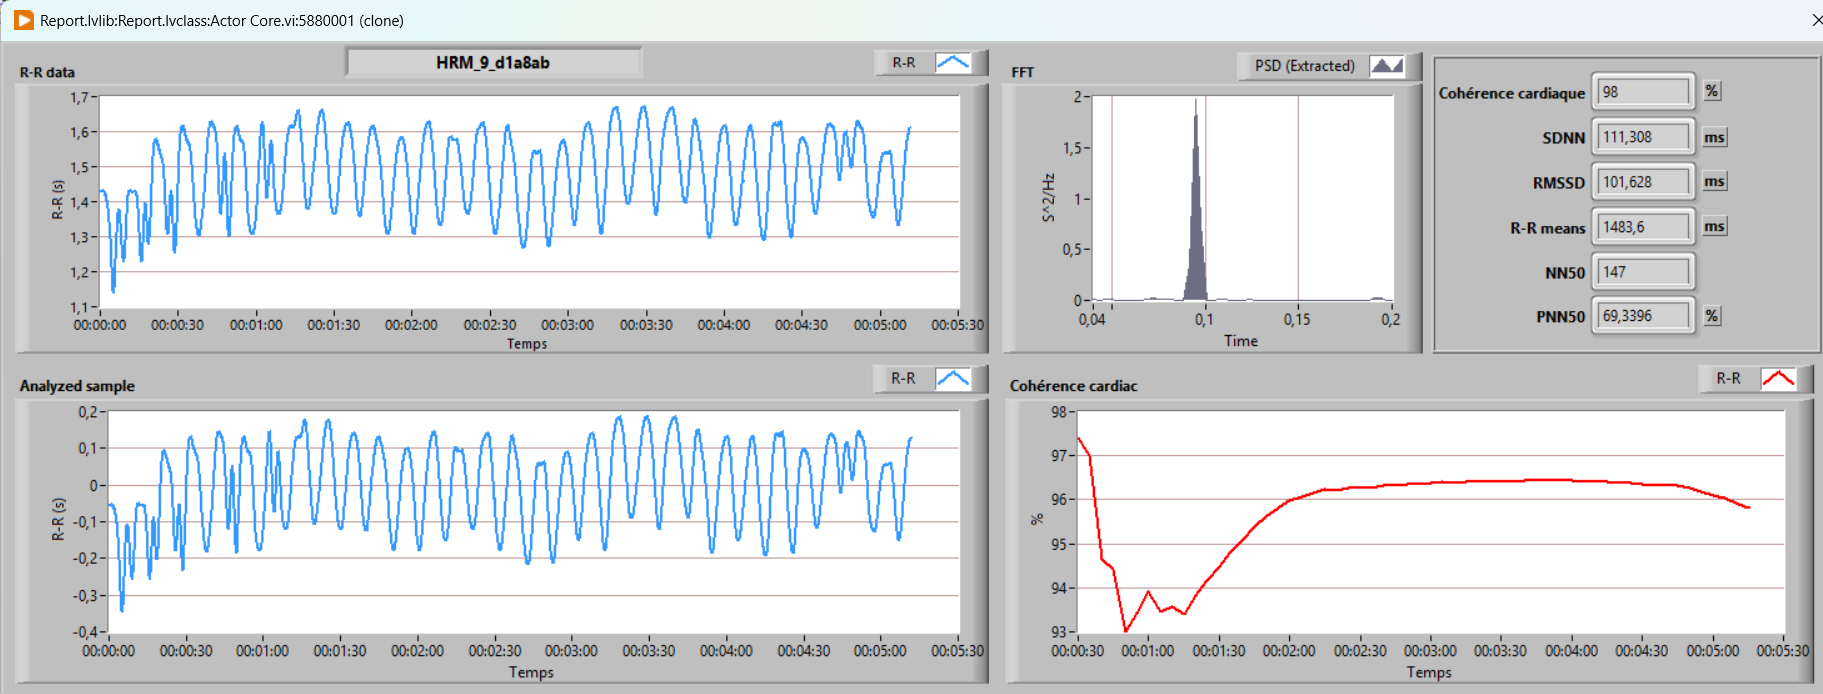The image size is (1823, 694).
Task: Click the NN50 value field showing 147
Action: pyautogui.click(x=1643, y=272)
